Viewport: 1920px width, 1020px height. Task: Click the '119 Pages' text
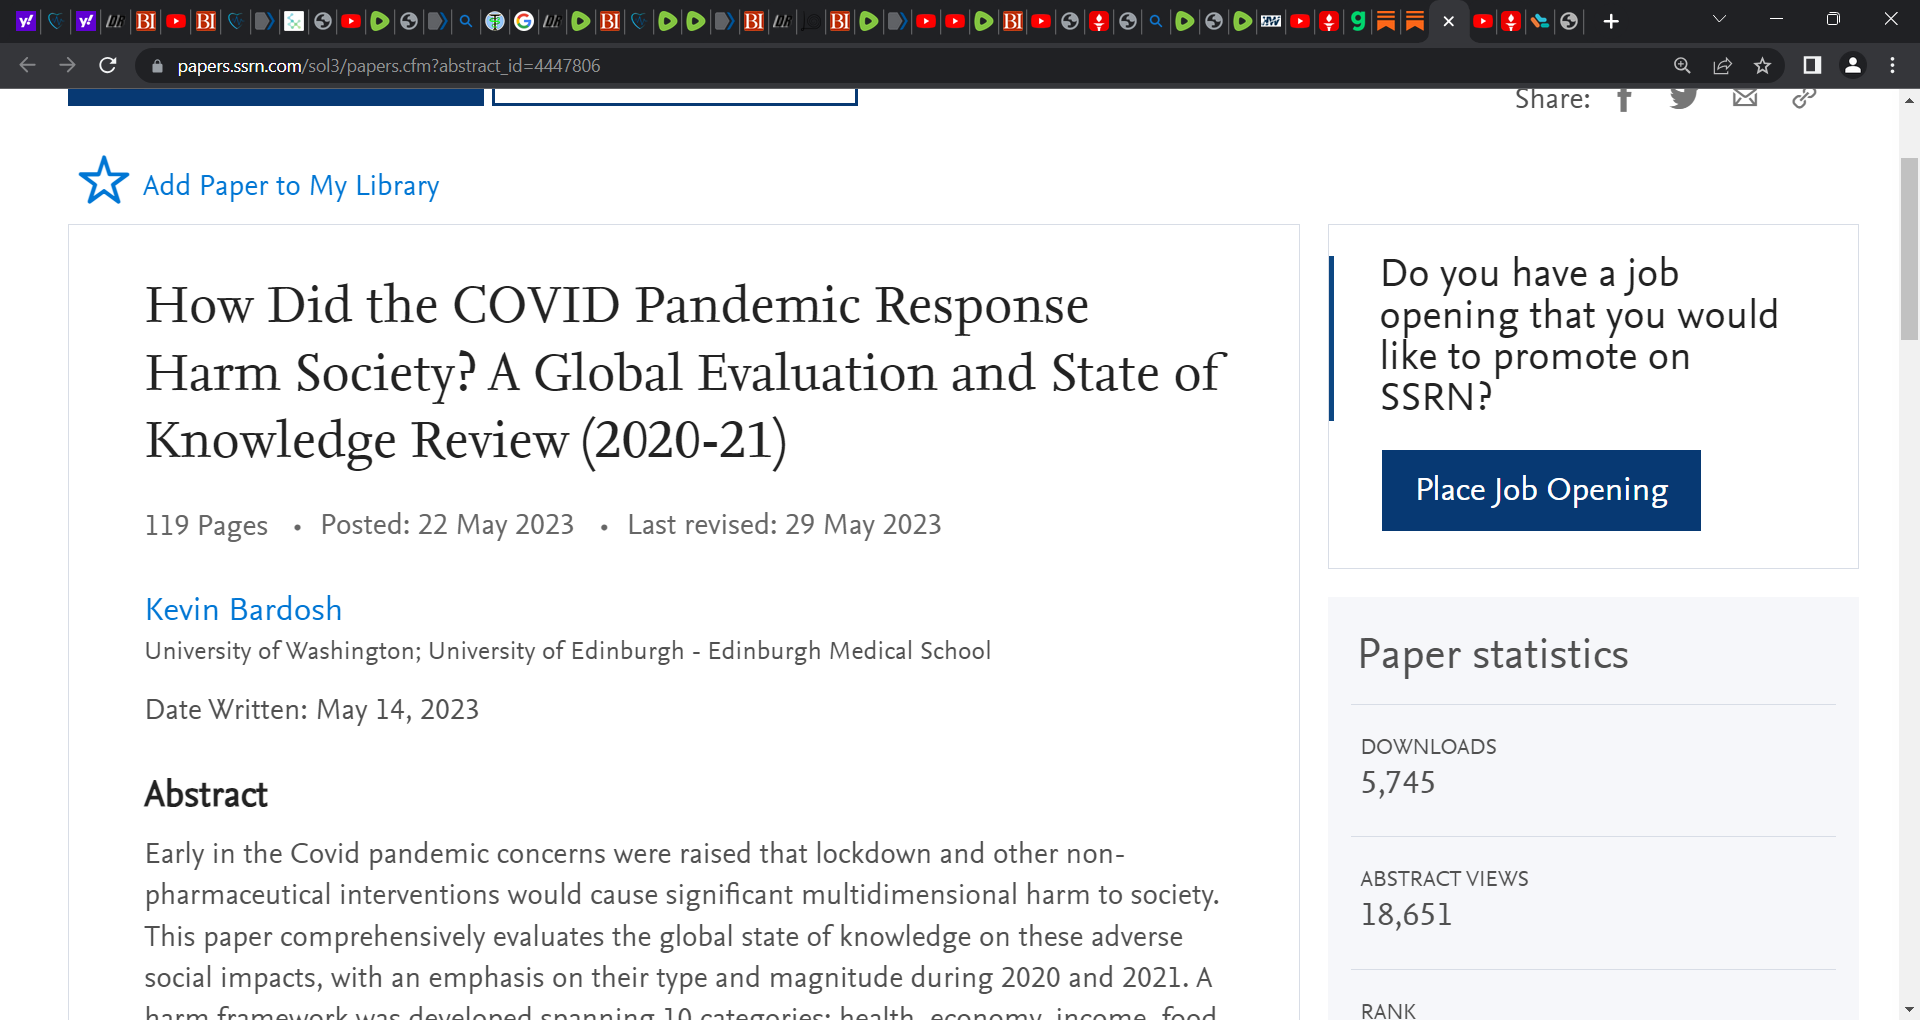pyautogui.click(x=206, y=525)
